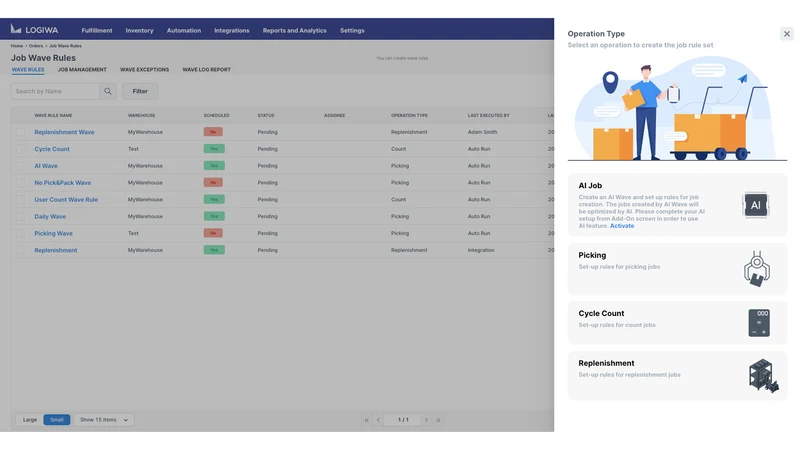Open the Fulfillment menu
The image size is (800, 450).
(97, 31)
